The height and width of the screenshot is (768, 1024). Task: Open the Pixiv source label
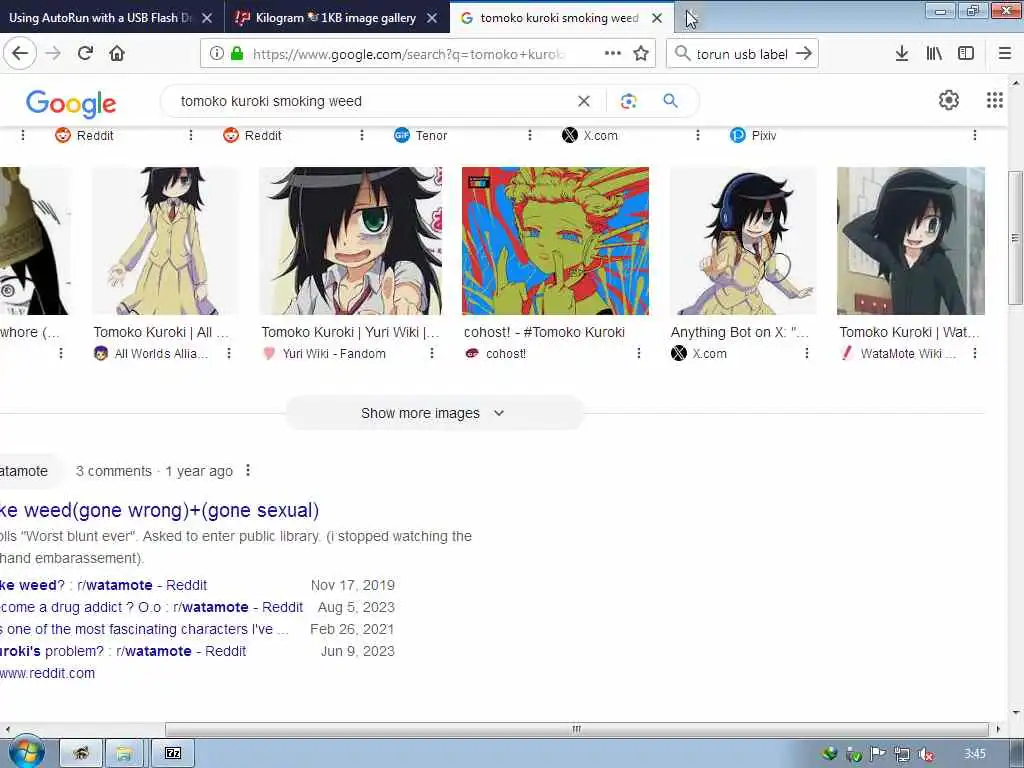[753, 135]
